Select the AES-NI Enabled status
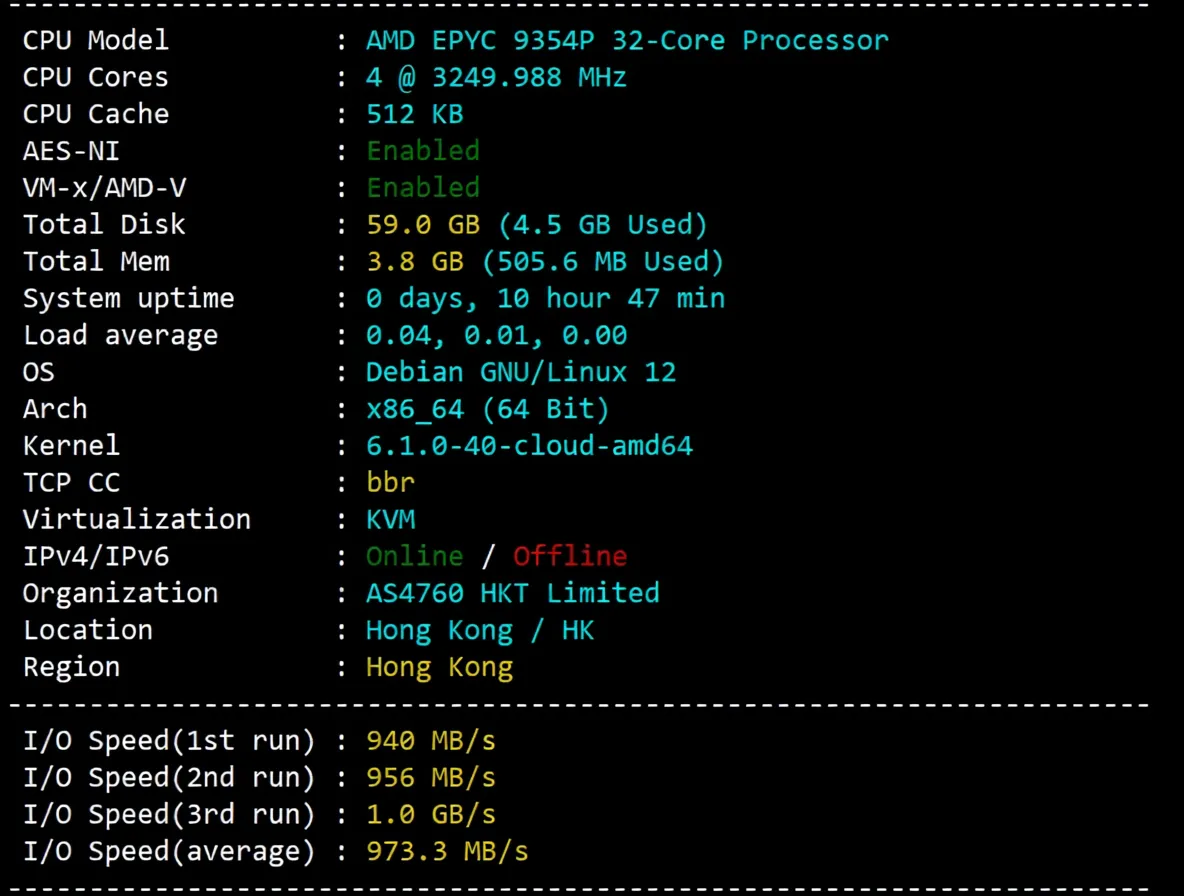This screenshot has height=896, width=1184. 423,150
